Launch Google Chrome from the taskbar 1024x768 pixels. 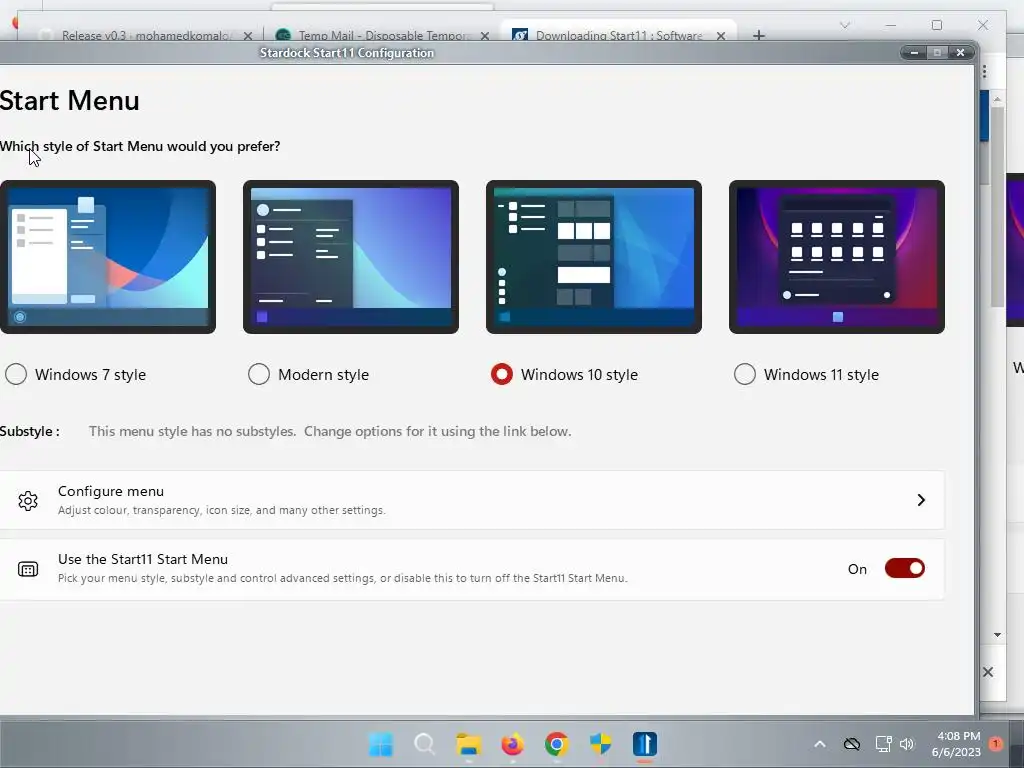click(x=556, y=744)
